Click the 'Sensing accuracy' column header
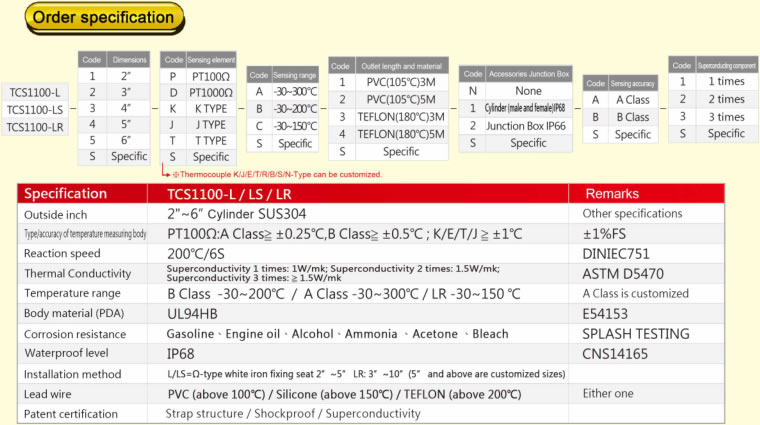 [x=632, y=83]
